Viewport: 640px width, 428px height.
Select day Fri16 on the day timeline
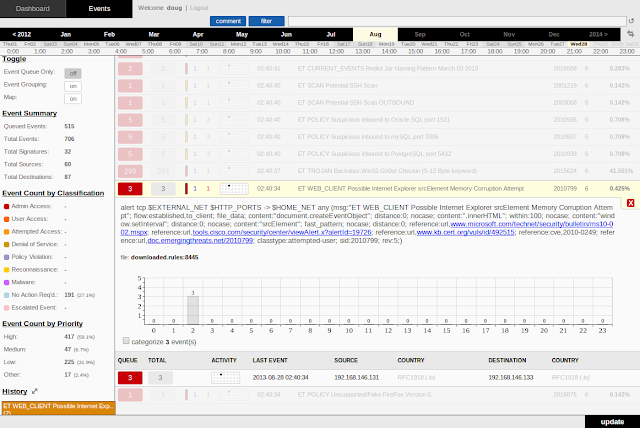[323, 44]
